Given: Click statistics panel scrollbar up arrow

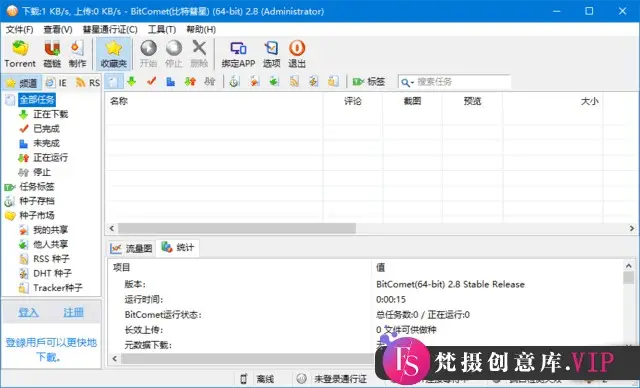Looking at the screenshot, I should click(629, 266).
